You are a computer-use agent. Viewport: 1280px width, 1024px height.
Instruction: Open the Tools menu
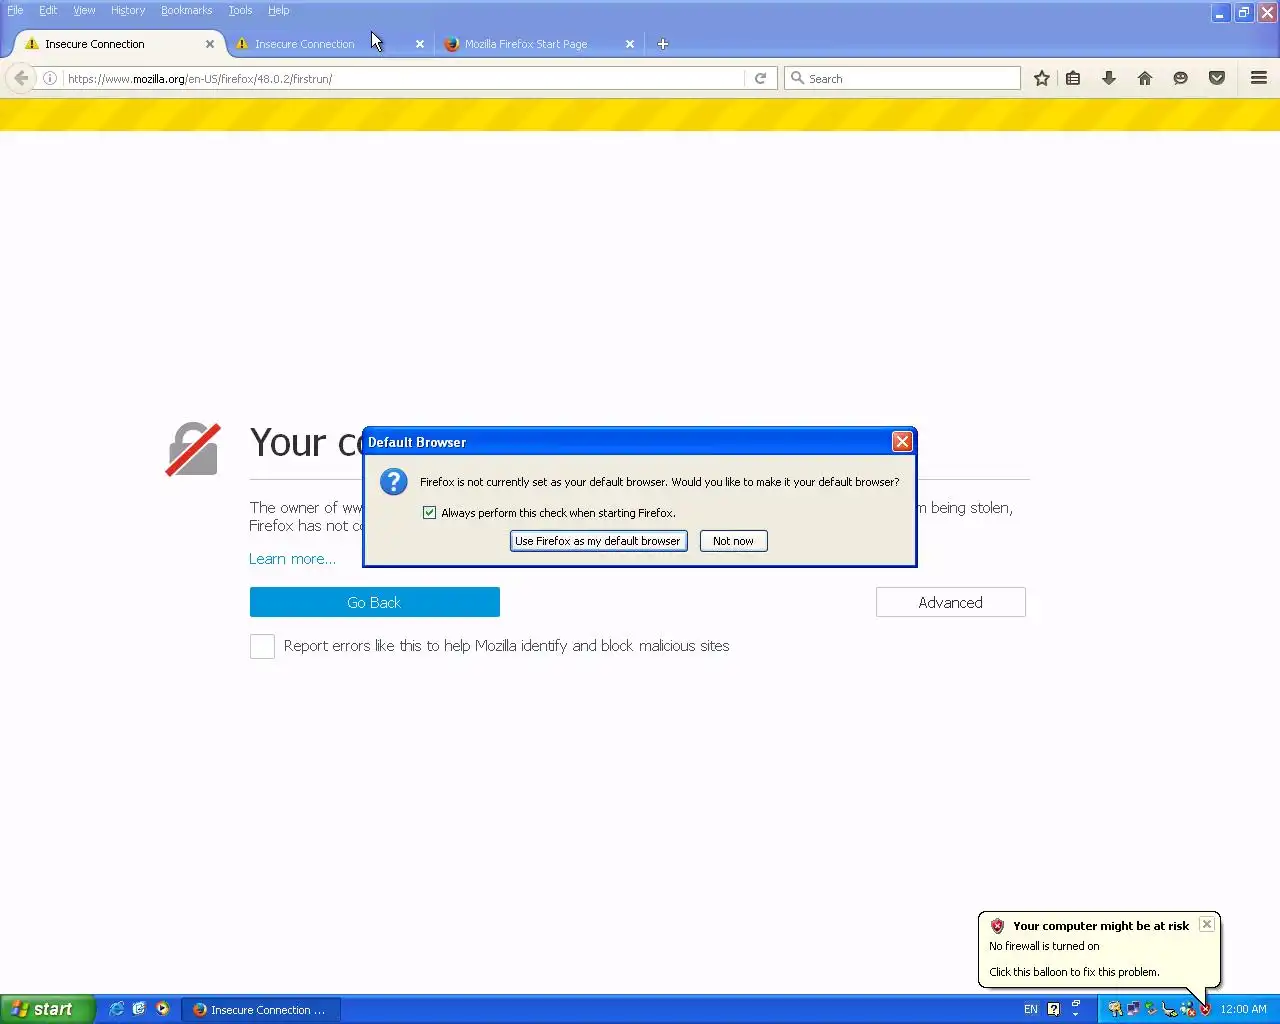[x=240, y=10]
